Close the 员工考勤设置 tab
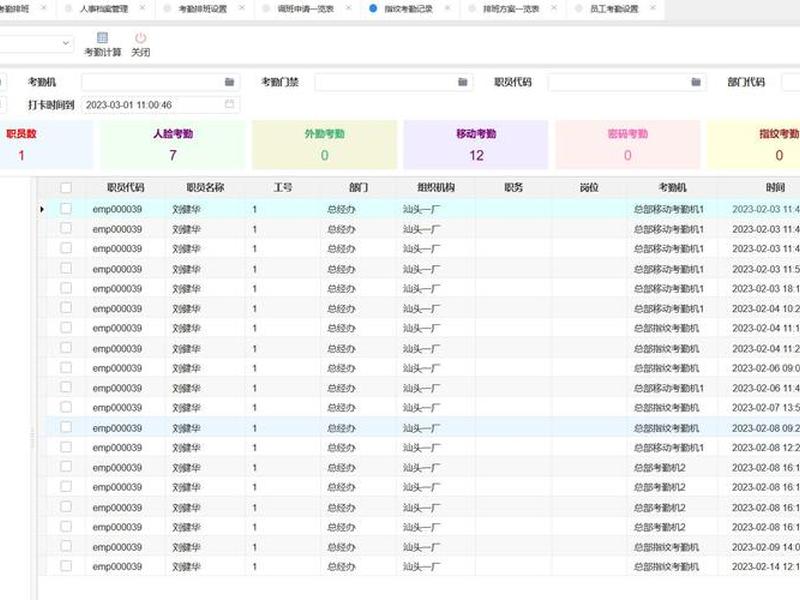This screenshot has width=800, height=600. pos(653,8)
